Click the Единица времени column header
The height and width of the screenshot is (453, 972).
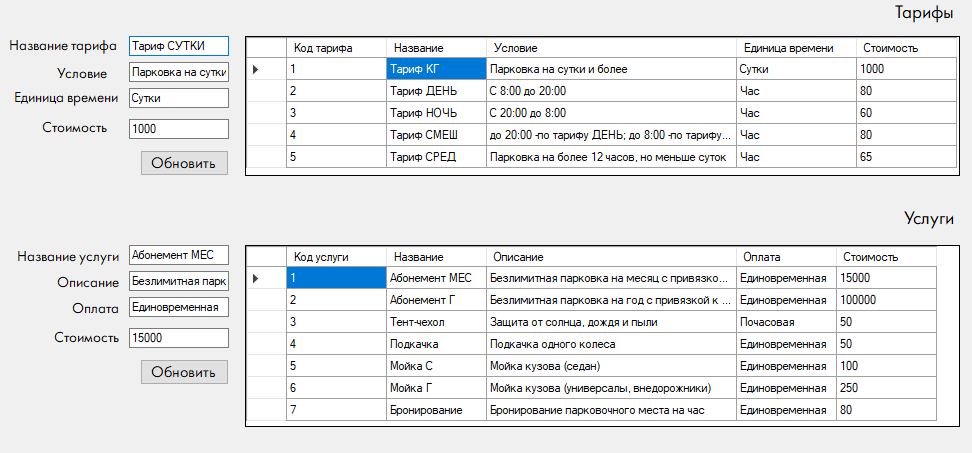[x=796, y=48]
